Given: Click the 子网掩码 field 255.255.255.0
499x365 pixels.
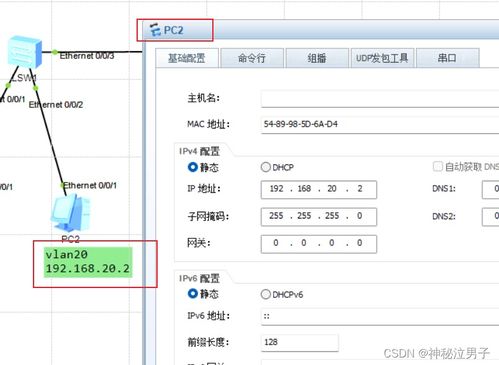Looking at the screenshot, I should click(319, 217).
